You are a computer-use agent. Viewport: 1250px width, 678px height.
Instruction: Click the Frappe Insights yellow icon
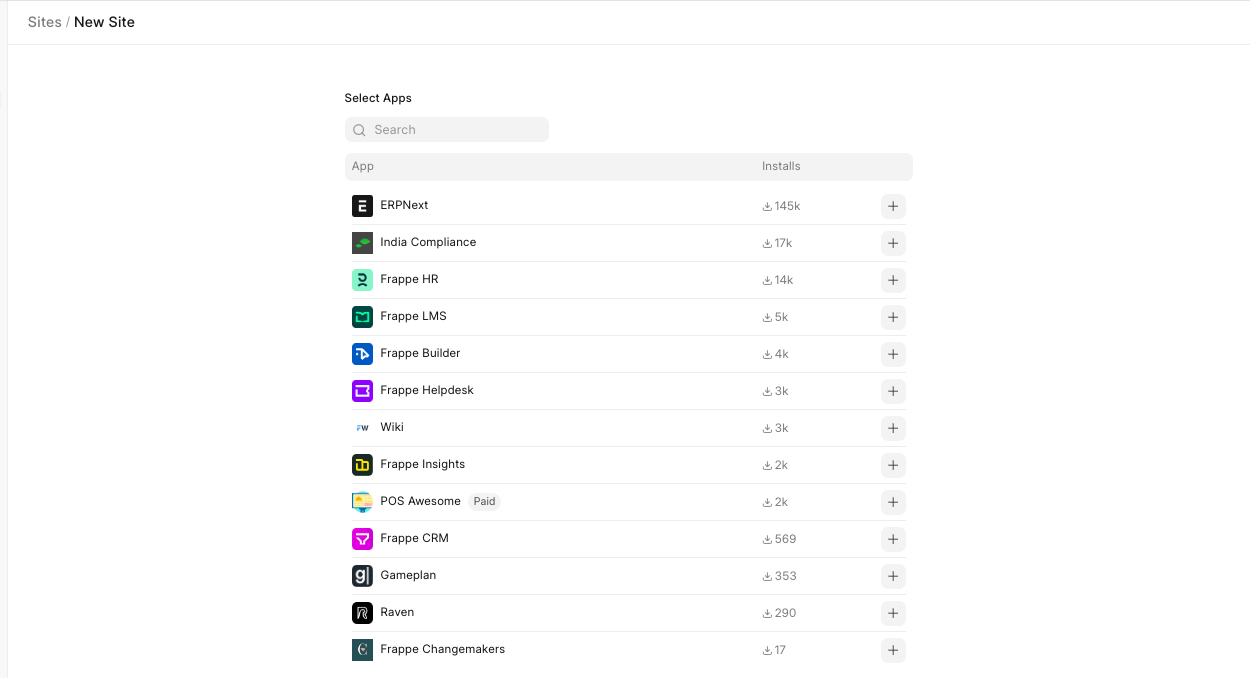362,465
